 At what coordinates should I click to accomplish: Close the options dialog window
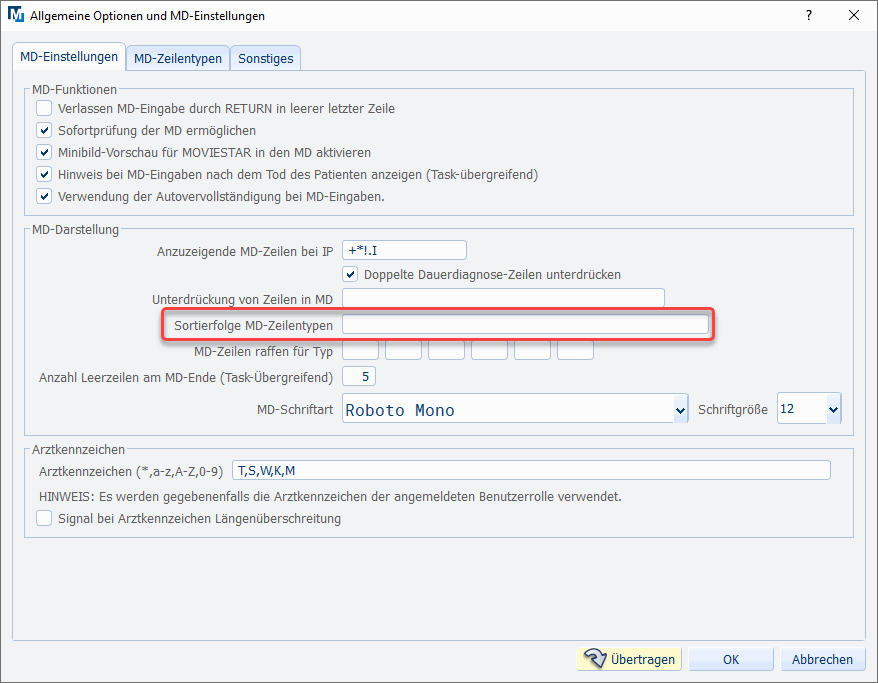854,15
